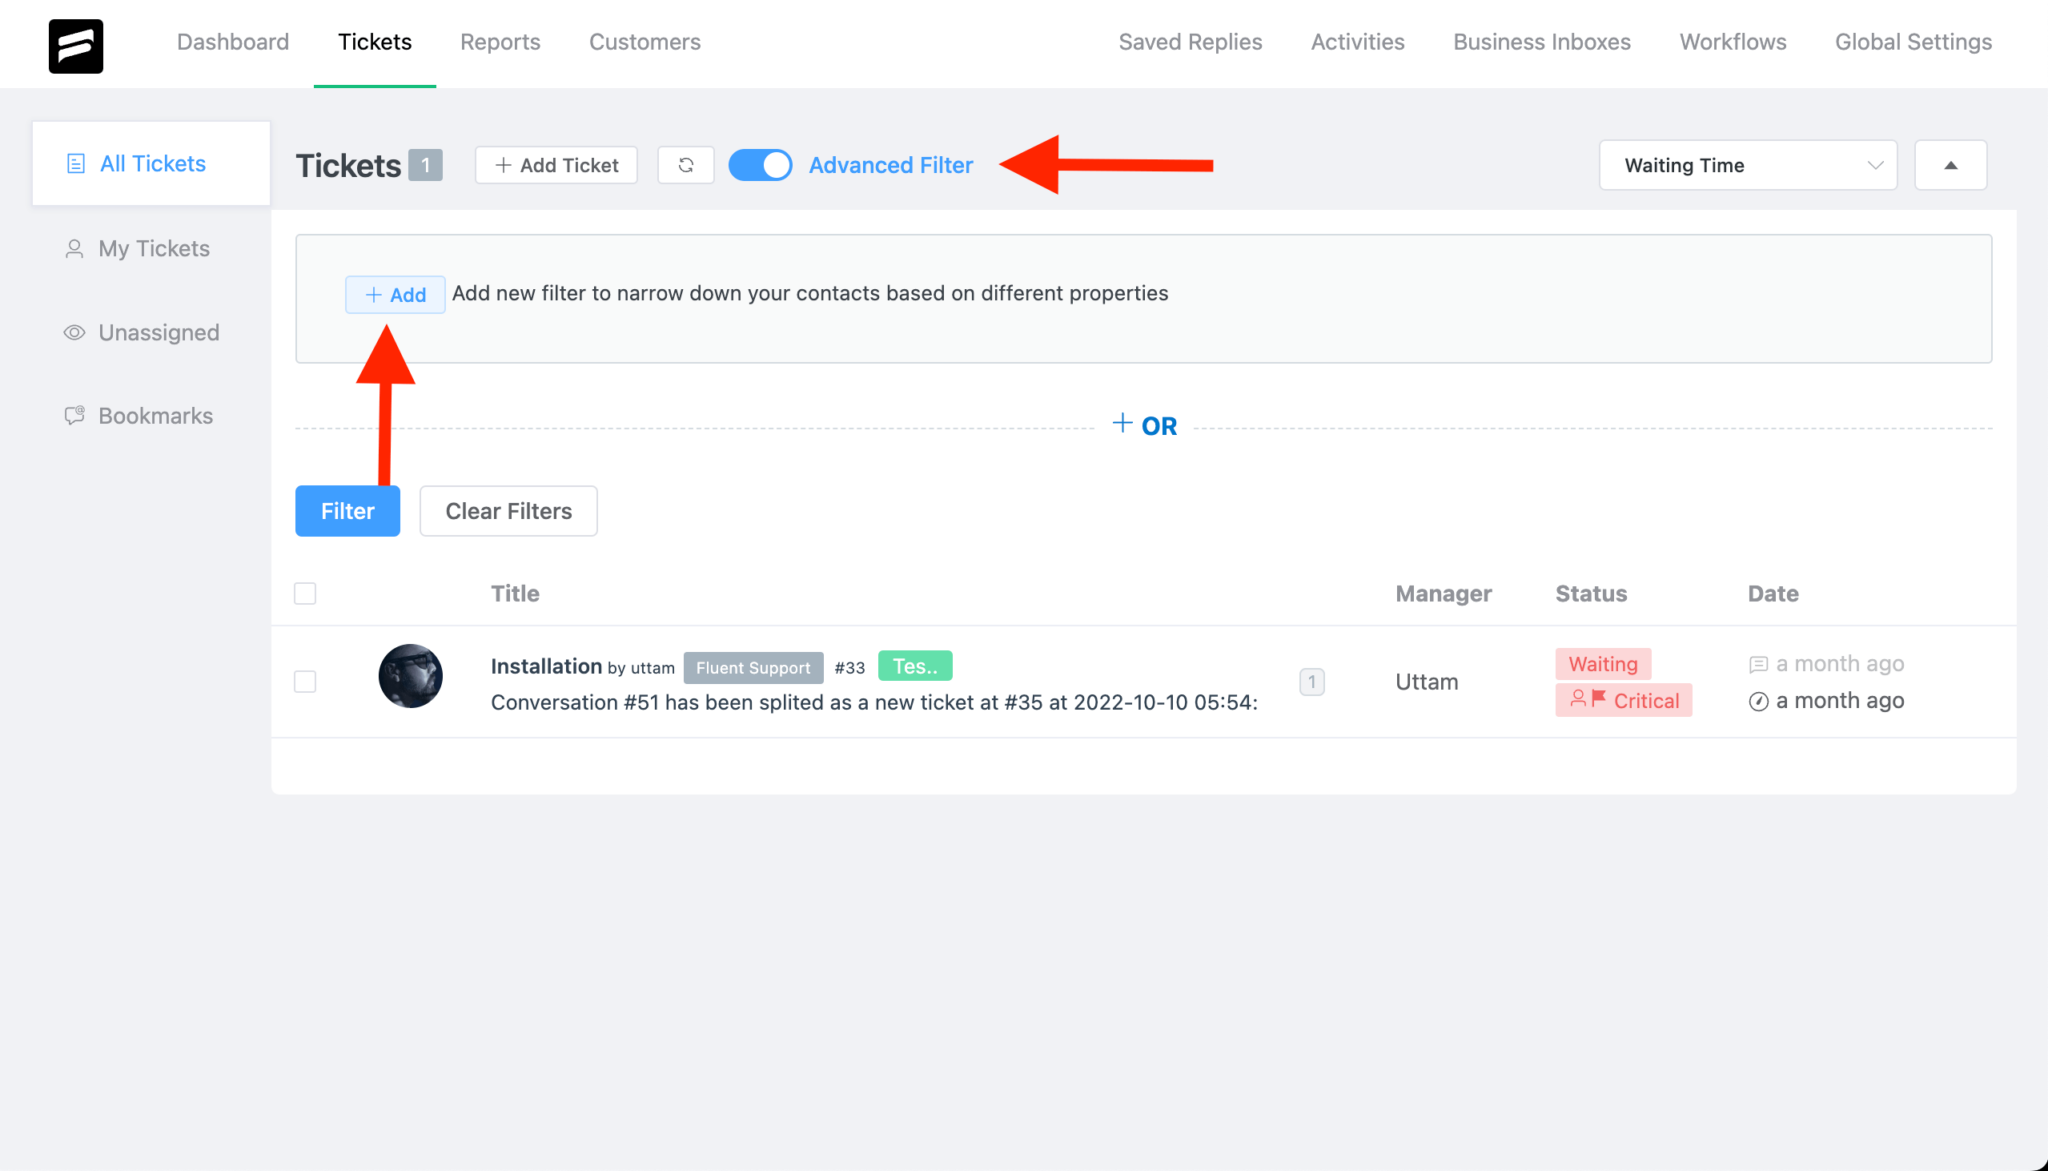The image size is (2048, 1171).
Task: Click the All Tickets sidebar icon
Action: click(75, 164)
